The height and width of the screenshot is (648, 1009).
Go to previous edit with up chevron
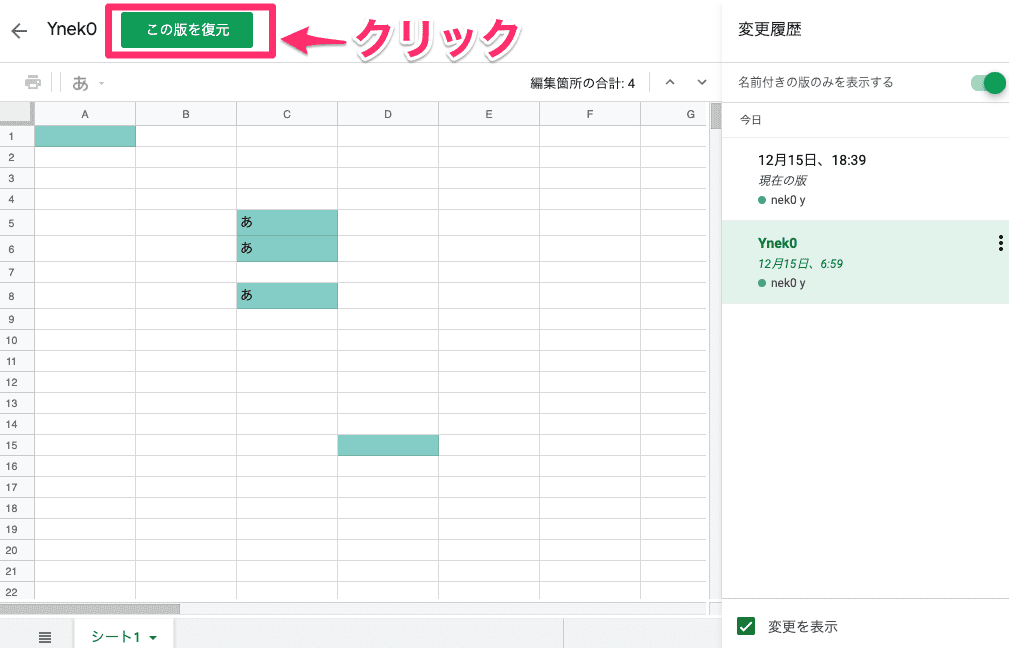click(670, 82)
